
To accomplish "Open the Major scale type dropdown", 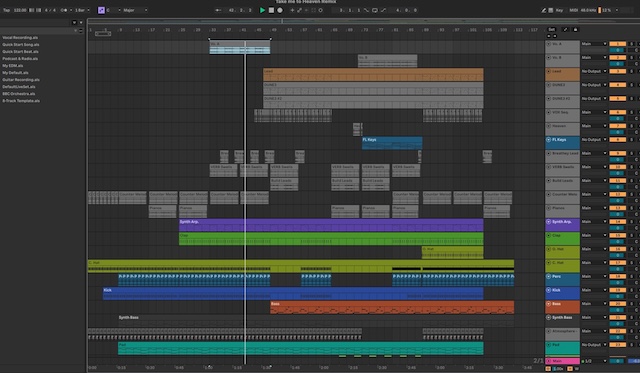I will point(135,10).
